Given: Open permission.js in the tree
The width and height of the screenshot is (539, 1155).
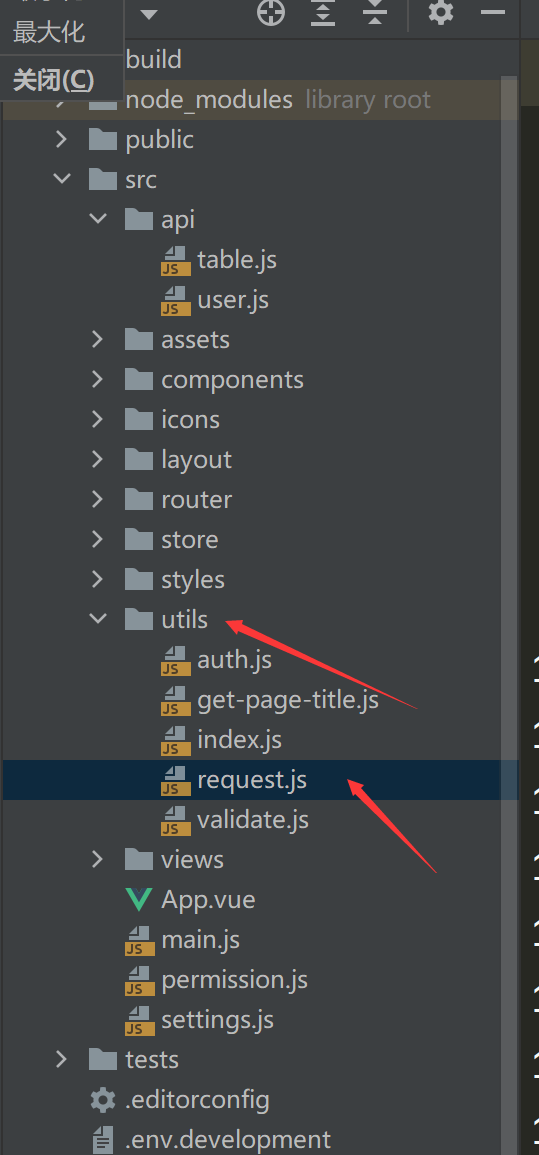Looking at the screenshot, I should click(234, 980).
